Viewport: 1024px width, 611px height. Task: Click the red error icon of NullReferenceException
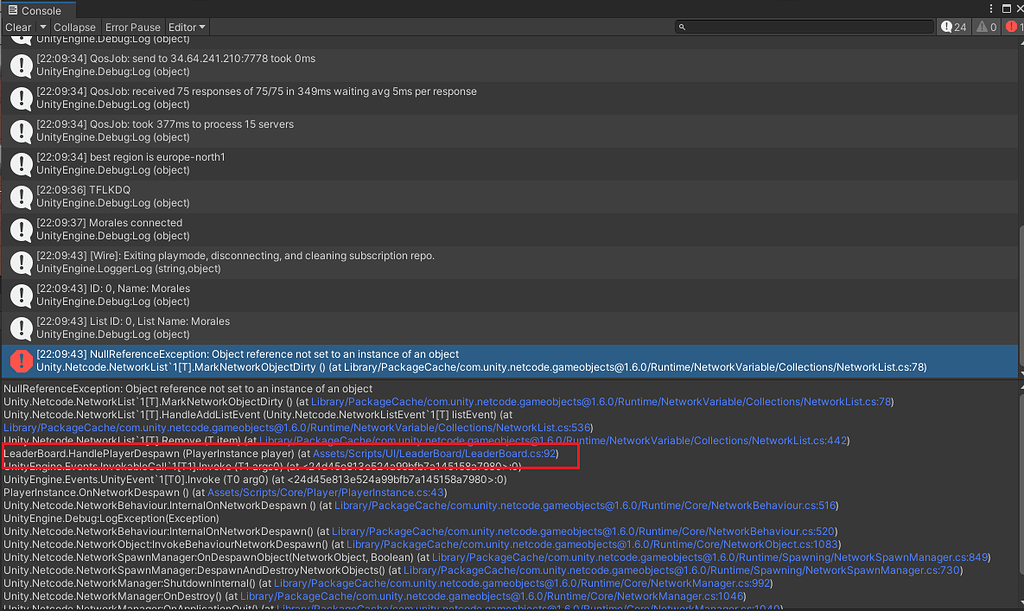coord(21,361)
